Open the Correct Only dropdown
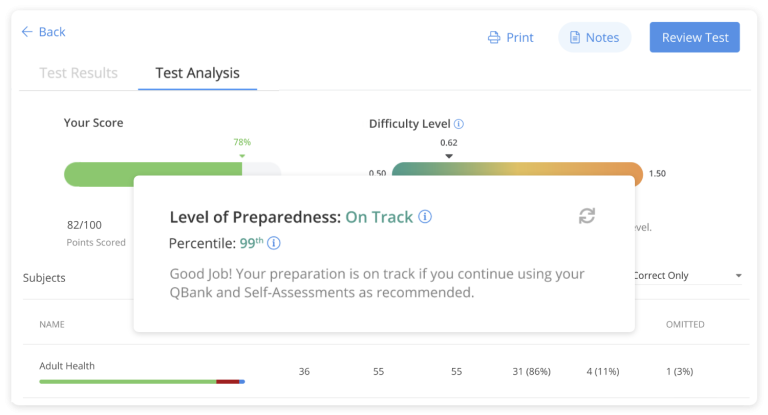 (690, 276)
